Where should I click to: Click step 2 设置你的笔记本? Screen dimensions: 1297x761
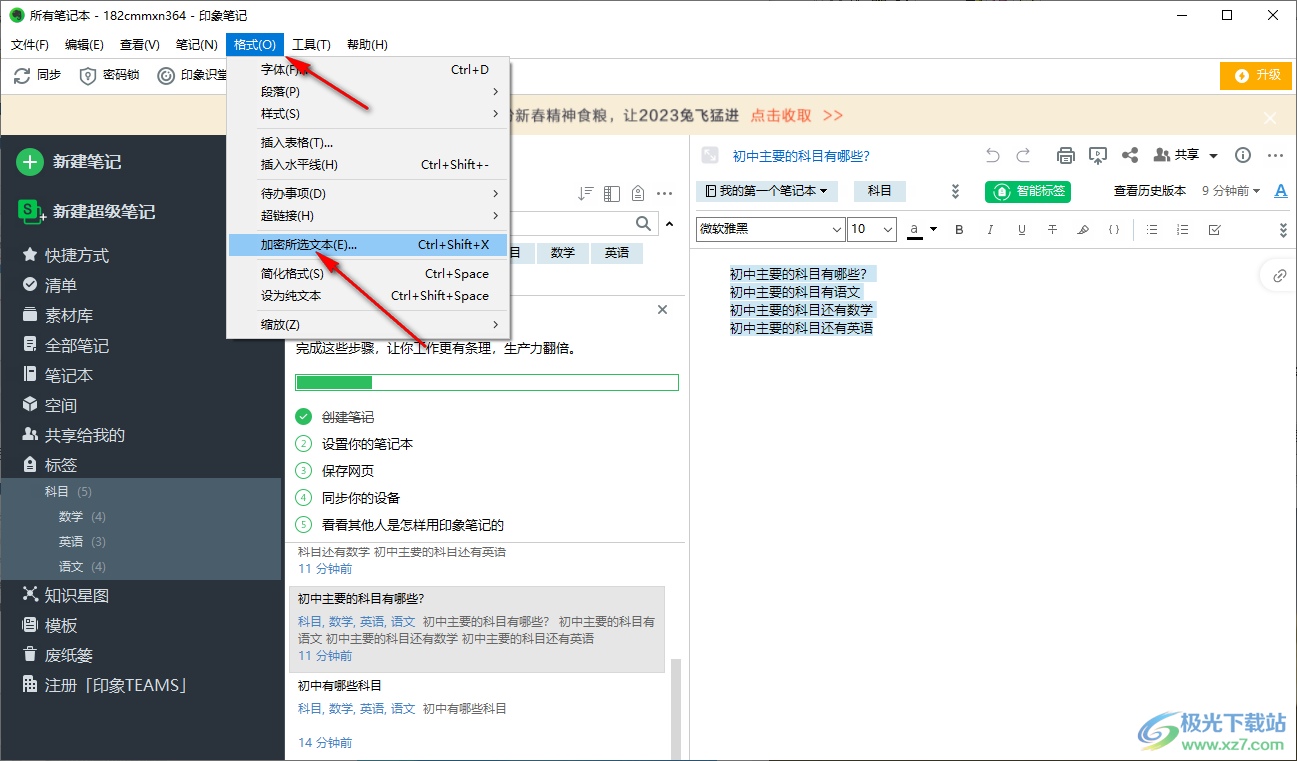click(x=367, y=444)
